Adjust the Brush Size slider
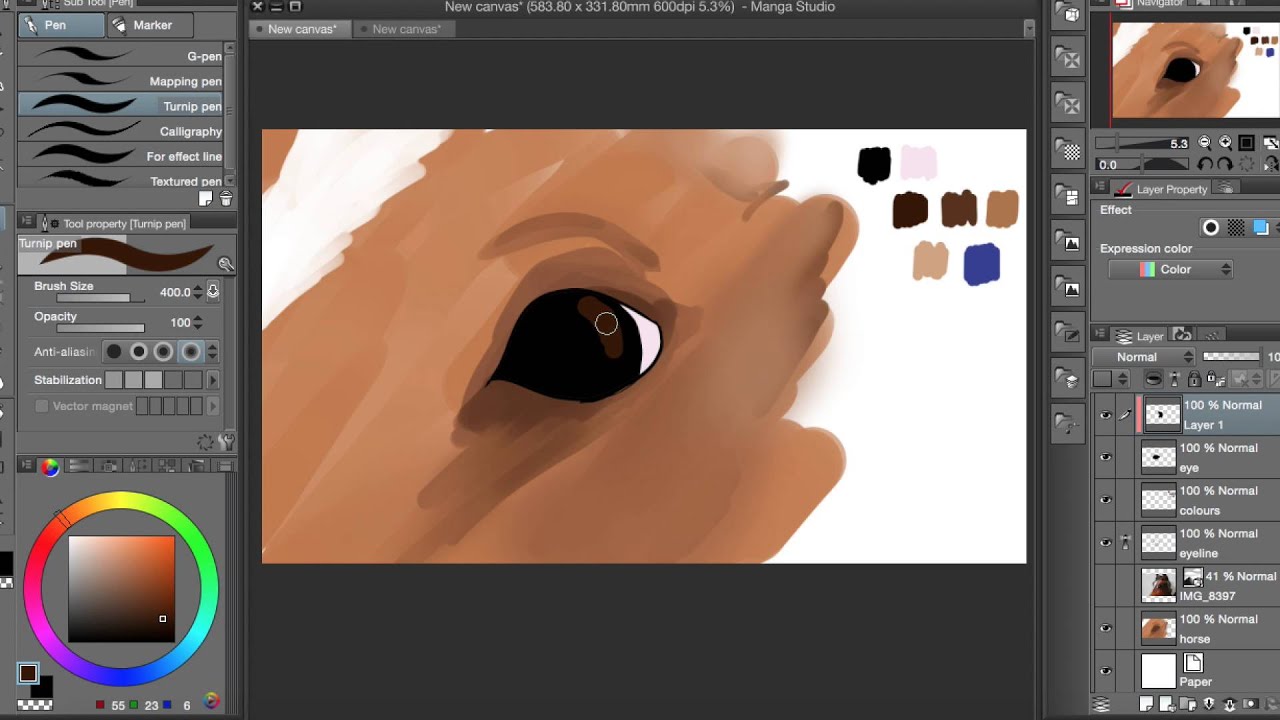The height and width of the screenshot is (720, 1280). [x=100, y=298]
